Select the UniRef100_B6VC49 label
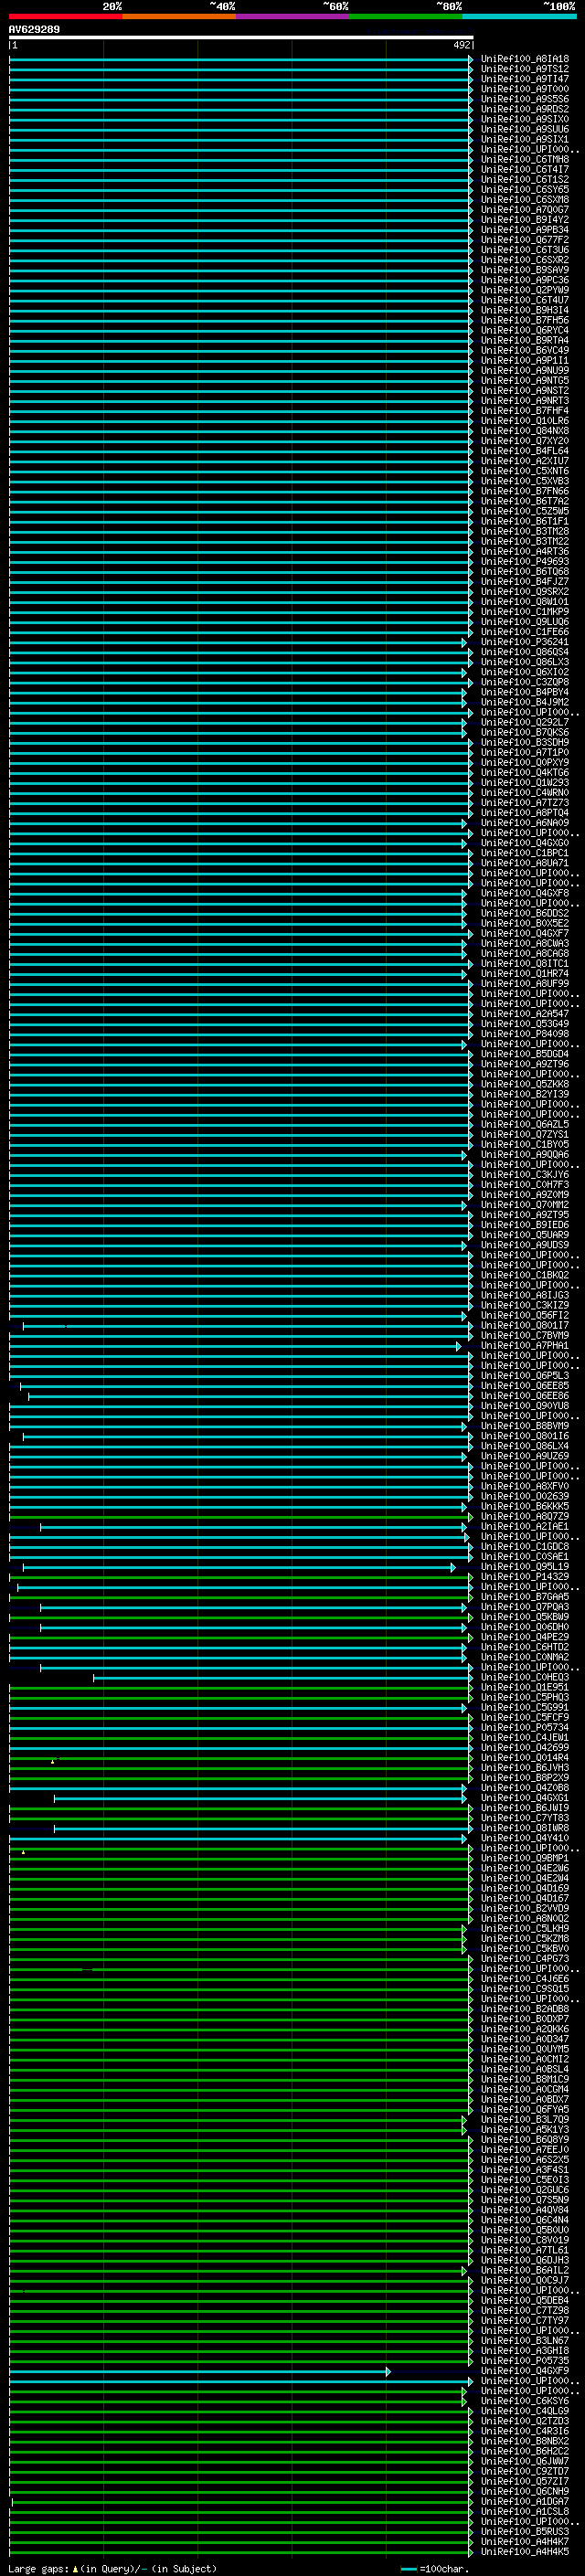Viewport: 585px width, 2576px height. click(x=525, y=351)
